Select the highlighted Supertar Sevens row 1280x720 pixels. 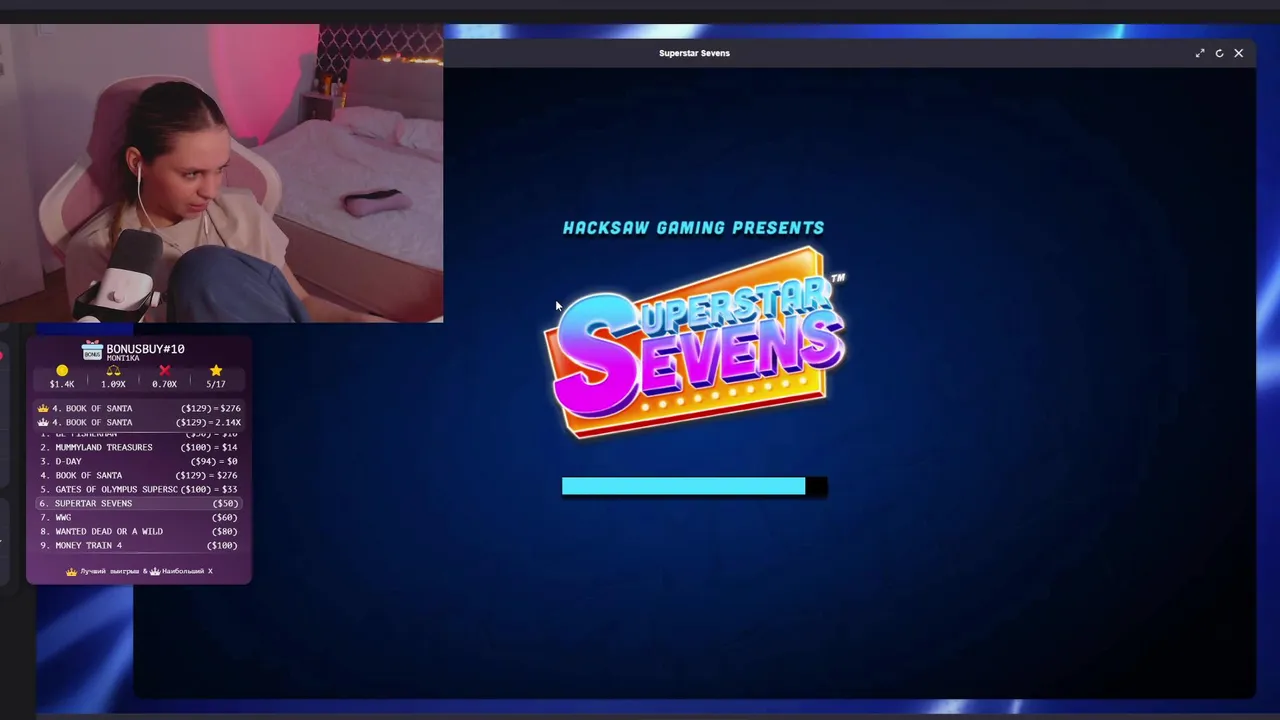point(139,503)
